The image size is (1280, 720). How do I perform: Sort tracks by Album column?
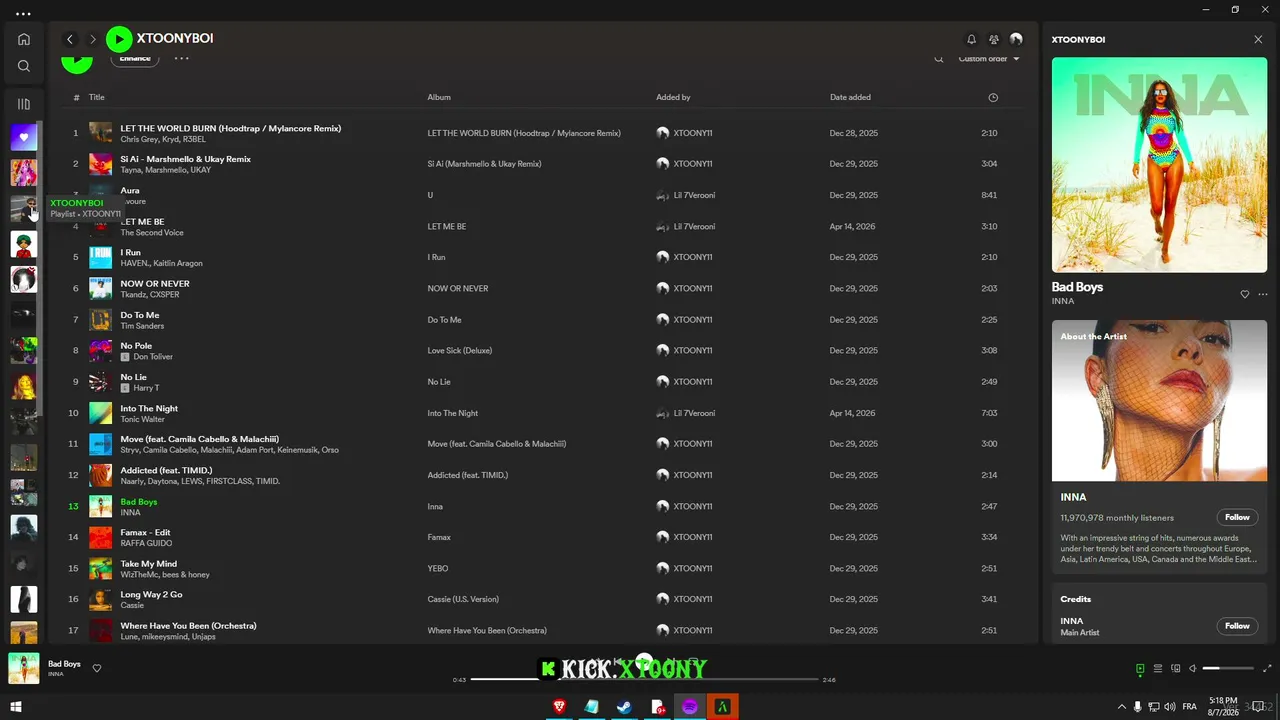click(x=439, y=97)
